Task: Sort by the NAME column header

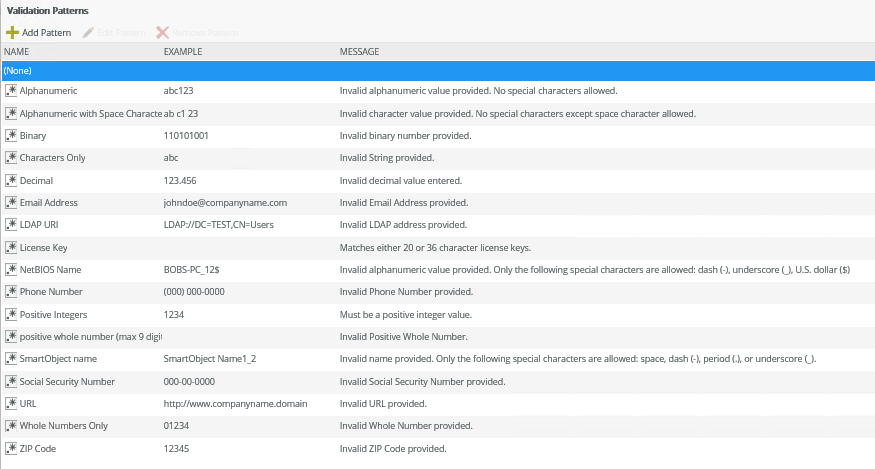Action: [17, 51]
